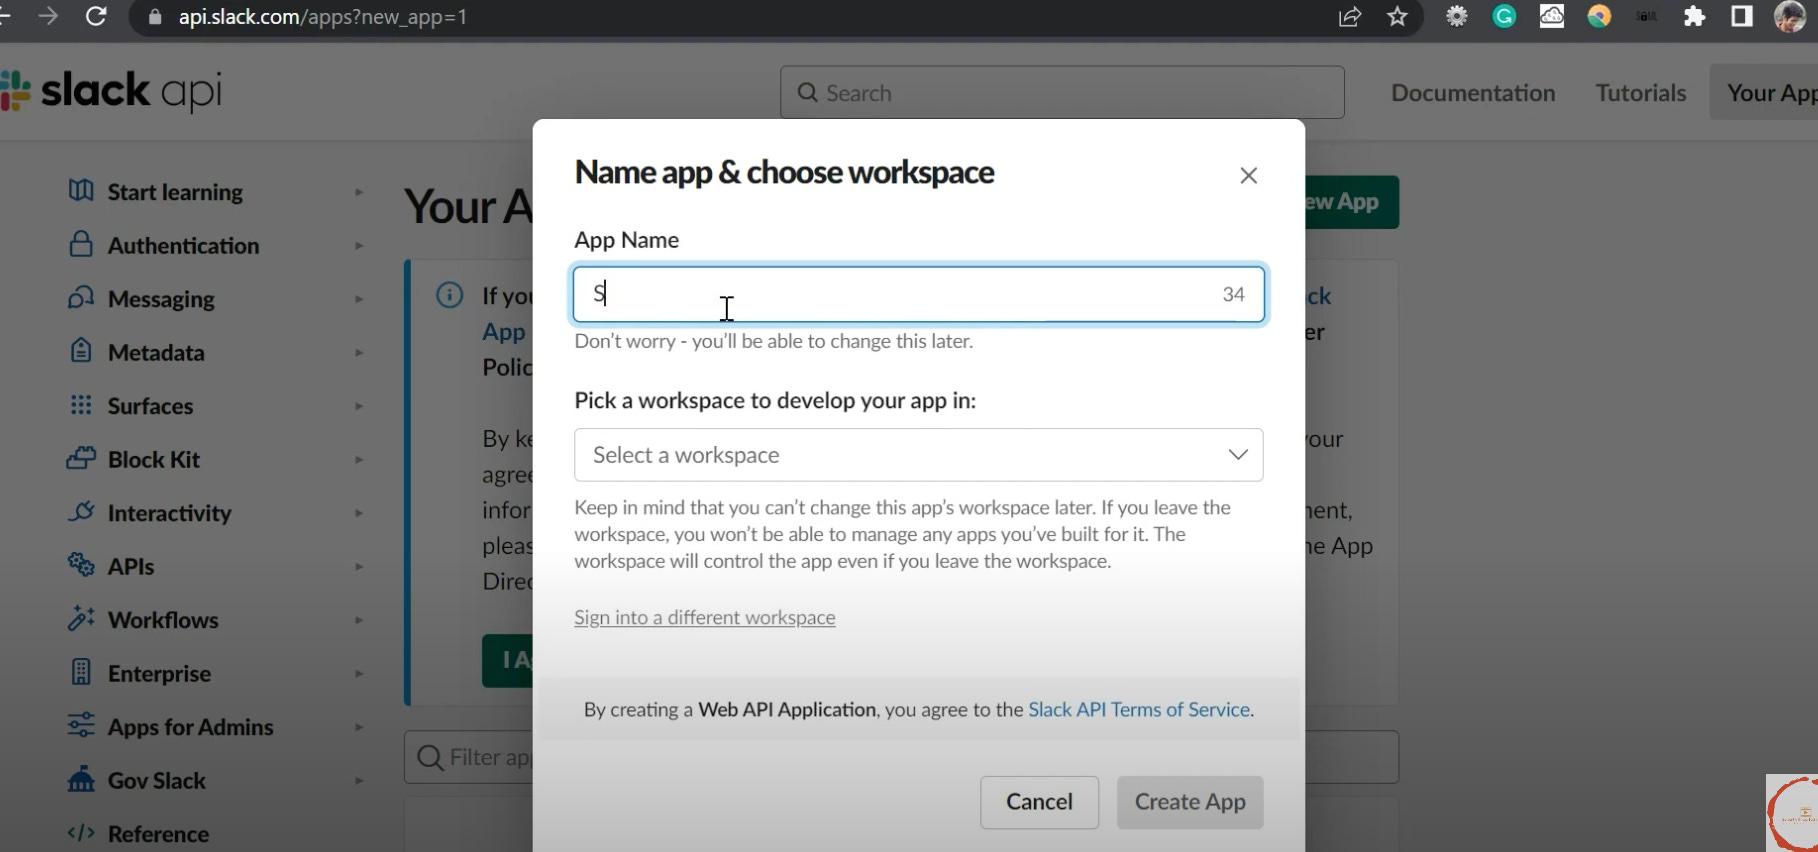This screenshot has width=1818, height=852.
Task: Open the browser profile avatar
Action: 1790,17
